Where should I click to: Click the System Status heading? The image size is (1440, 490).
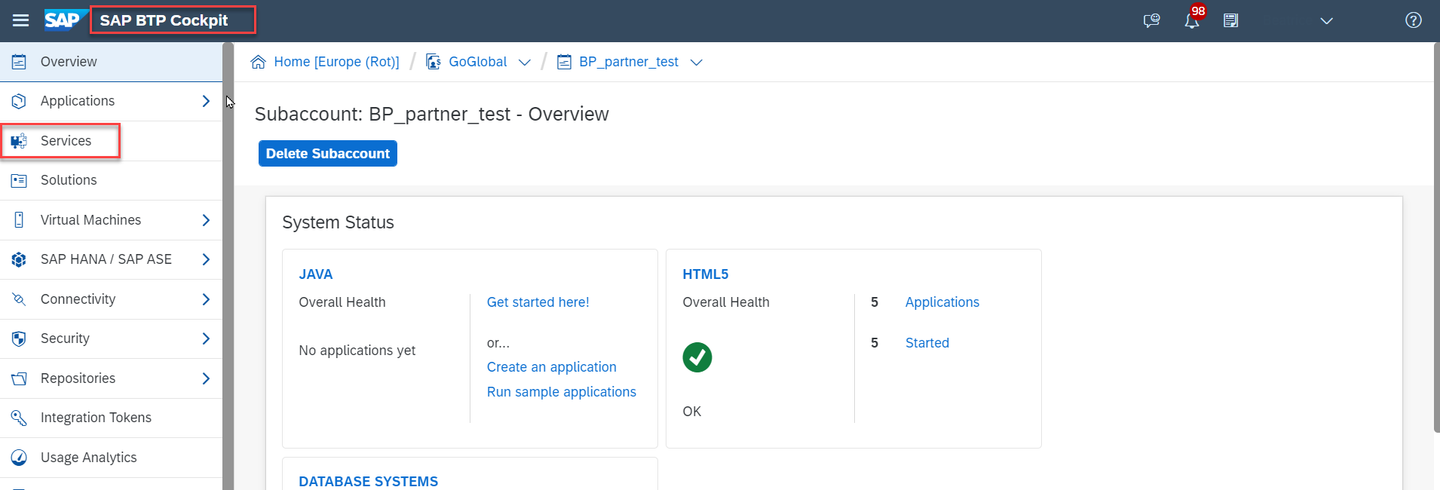(x=338, y=222)
